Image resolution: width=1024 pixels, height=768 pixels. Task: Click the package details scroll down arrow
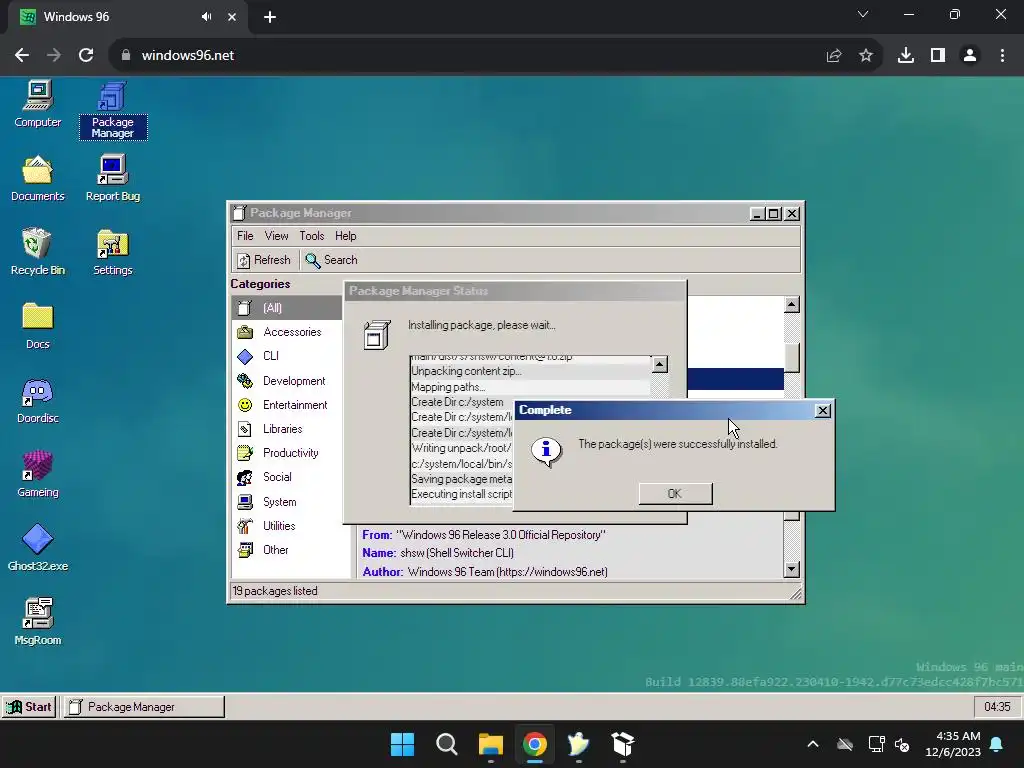point(792,569)
